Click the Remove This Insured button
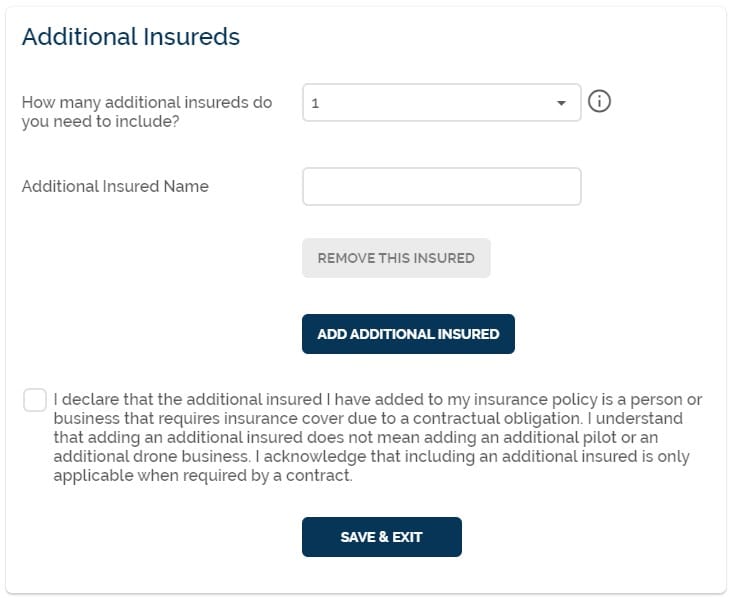Viewport: 731px width, 598px height. pos(396,258)
